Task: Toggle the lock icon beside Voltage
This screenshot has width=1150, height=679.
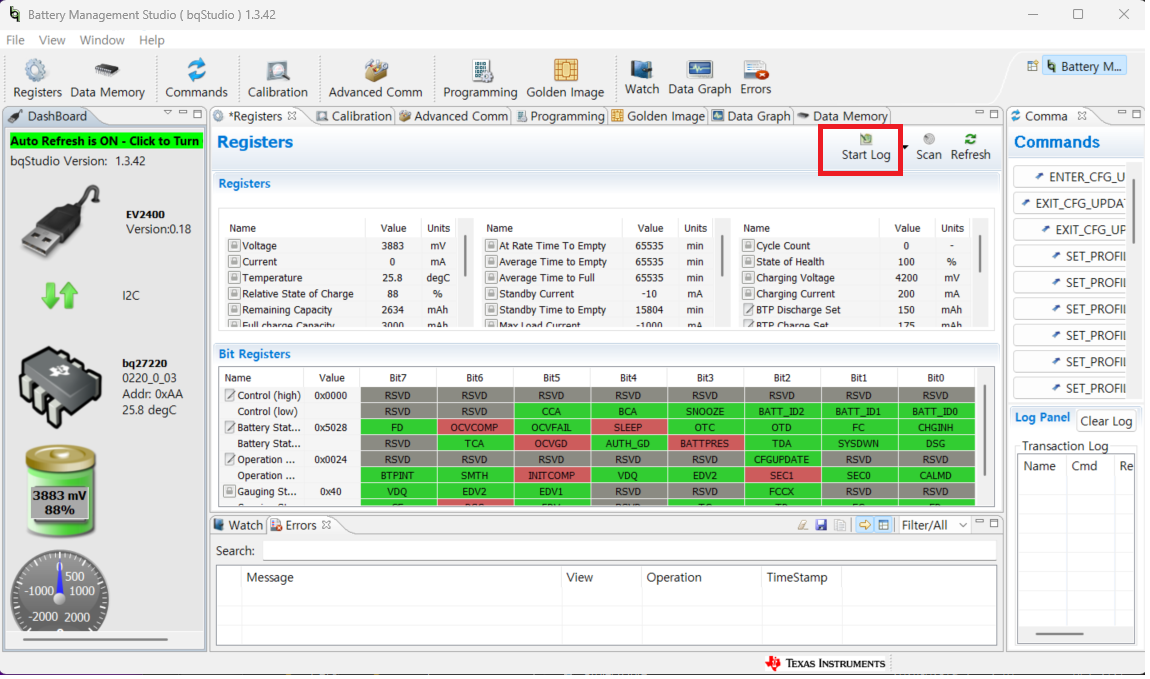Action: (x=234, y=246)
